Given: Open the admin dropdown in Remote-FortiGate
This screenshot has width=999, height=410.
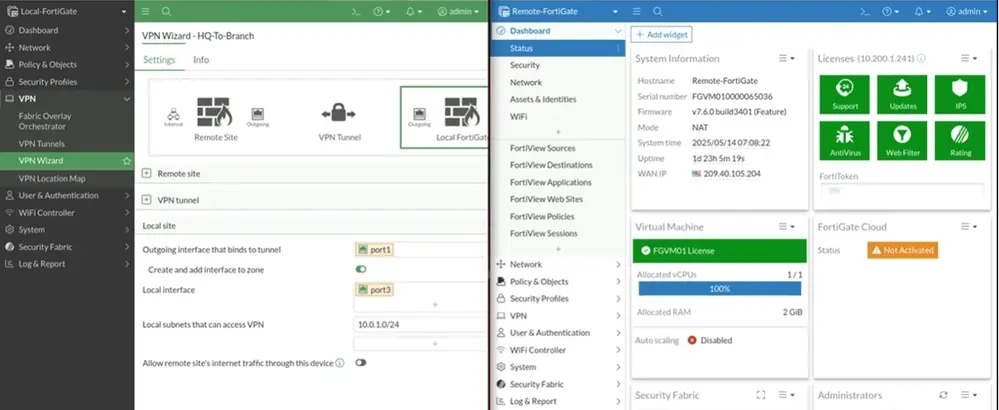Looking at the screenshot, I should 967,11.
